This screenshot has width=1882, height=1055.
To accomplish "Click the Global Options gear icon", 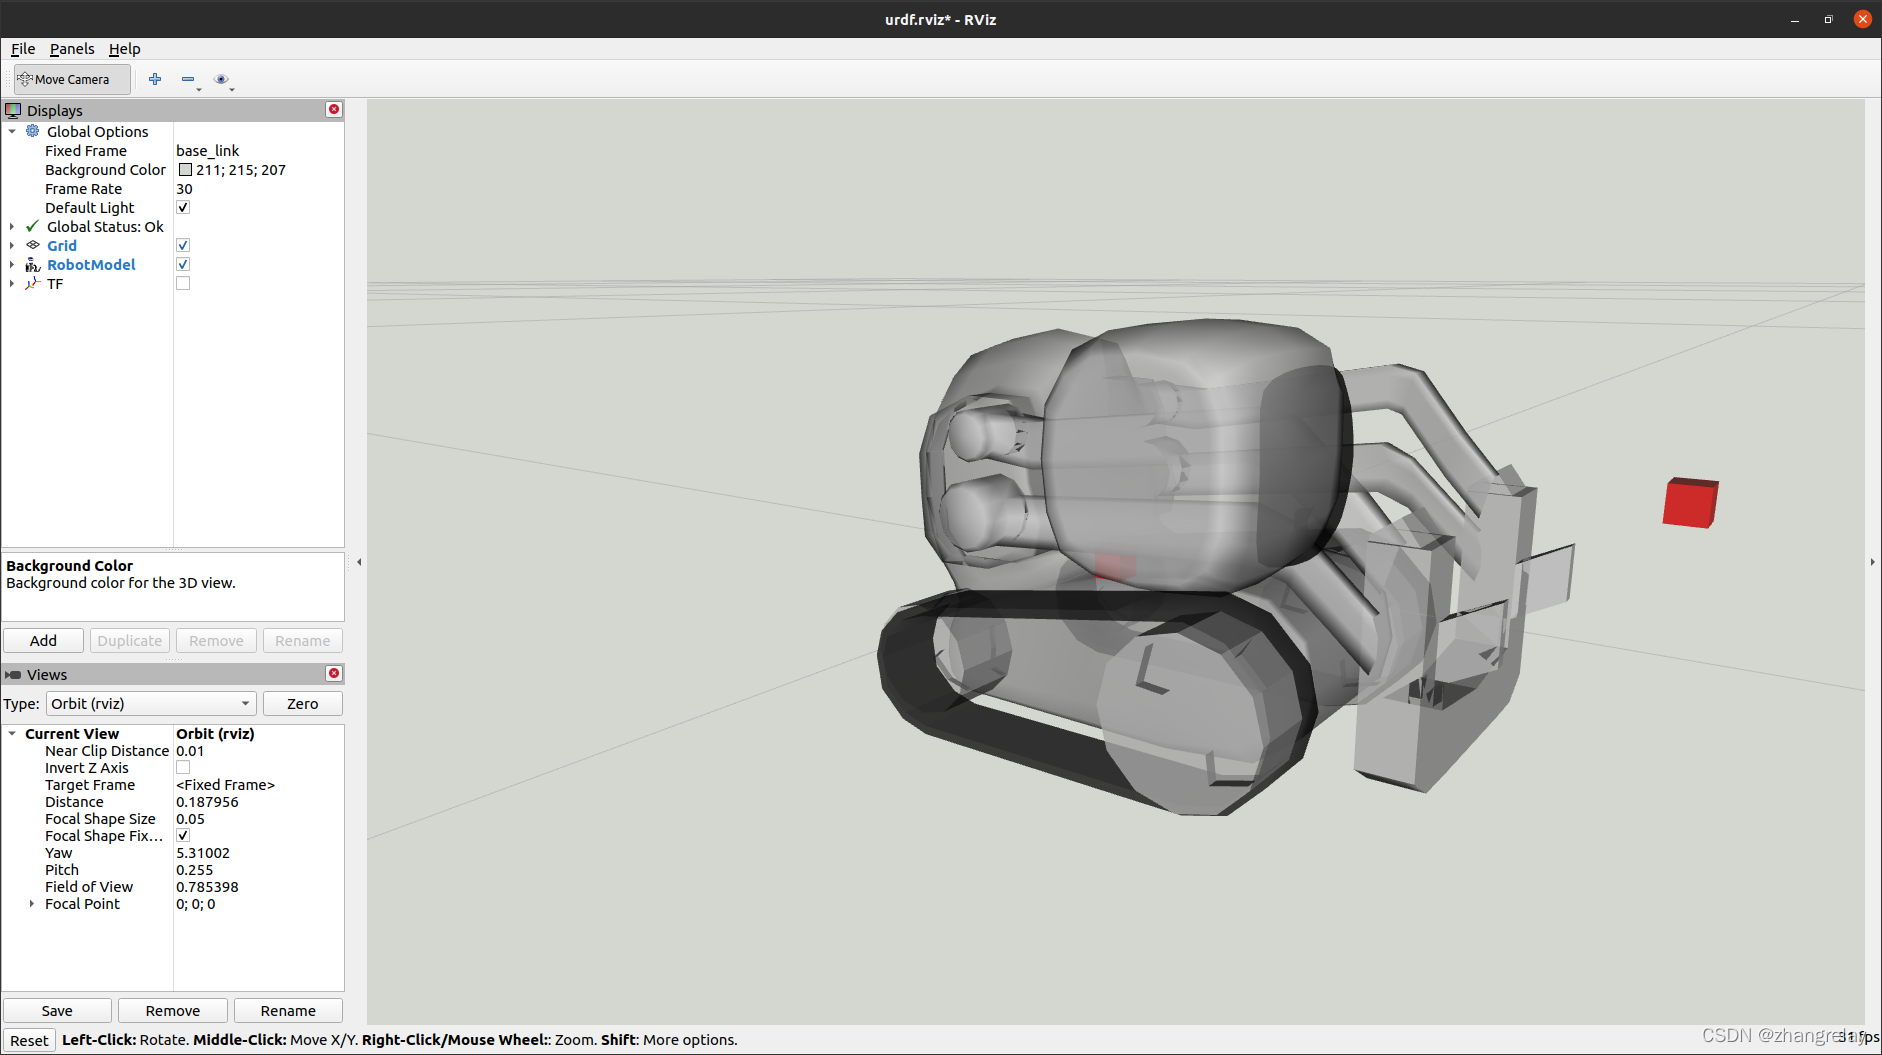I will (33, 131).
